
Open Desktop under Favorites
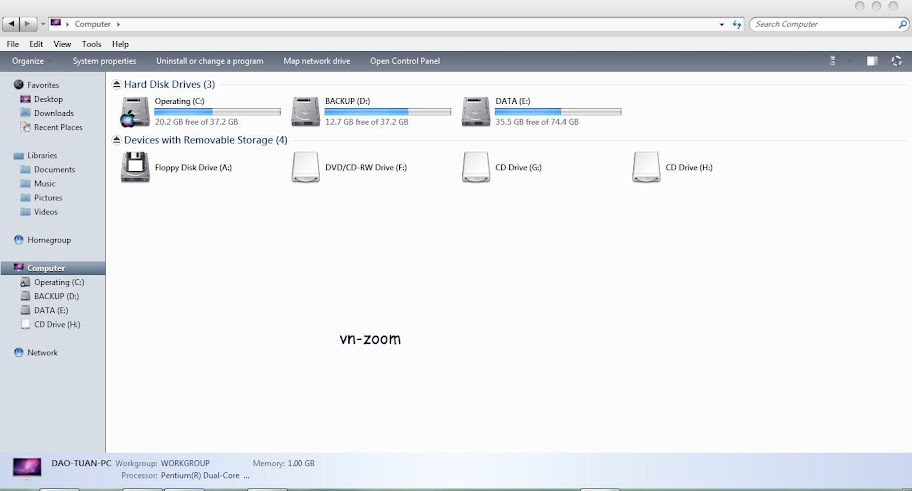point(48,99)
